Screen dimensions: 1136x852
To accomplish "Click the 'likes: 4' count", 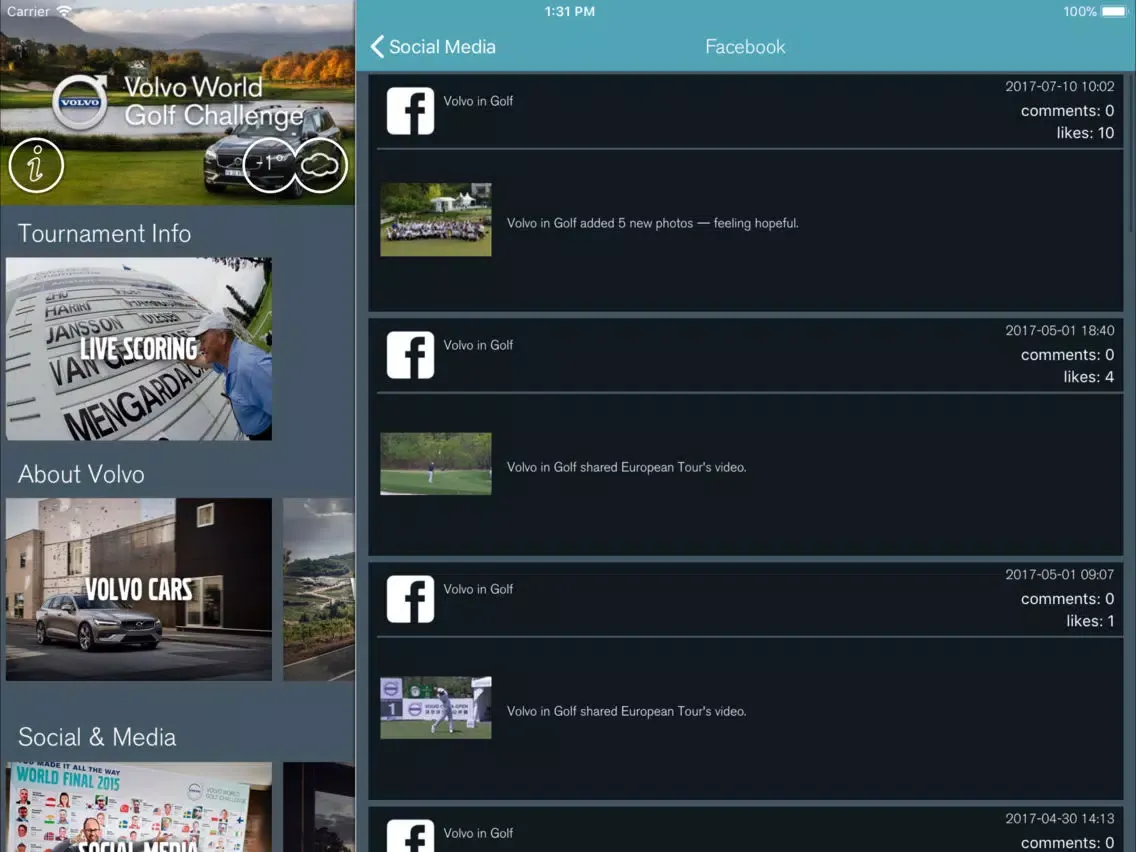I will [1089, 377].
